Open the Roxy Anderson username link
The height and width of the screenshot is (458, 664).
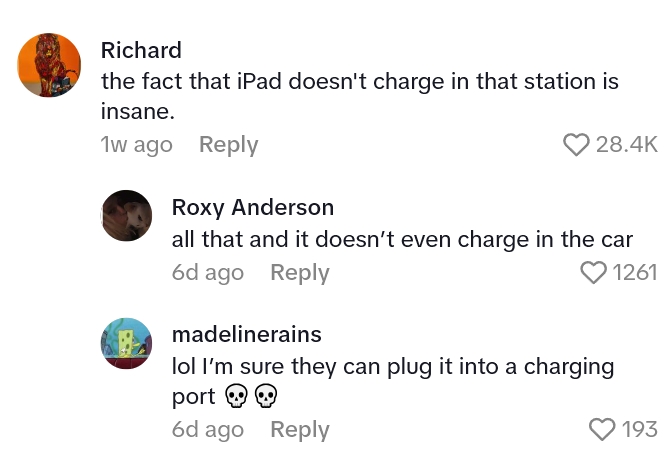tap(253, 207)
